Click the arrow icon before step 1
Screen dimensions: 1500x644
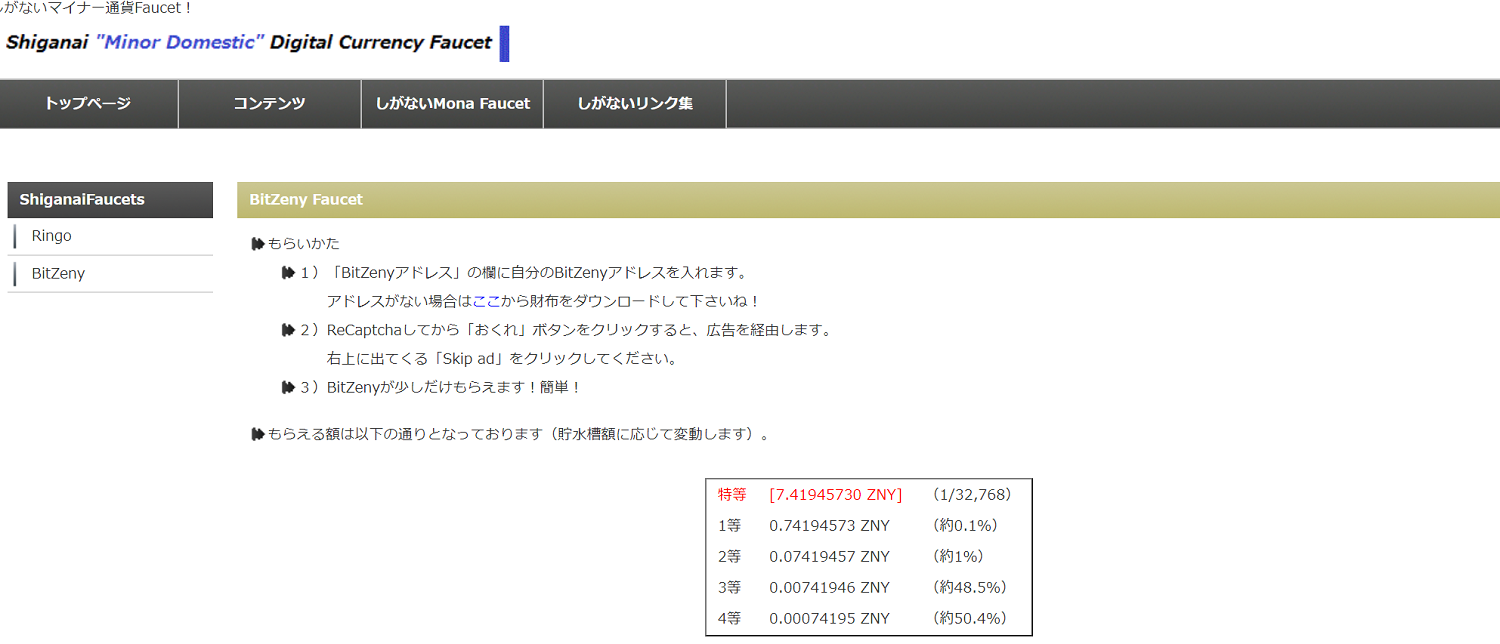coord(288,273)
